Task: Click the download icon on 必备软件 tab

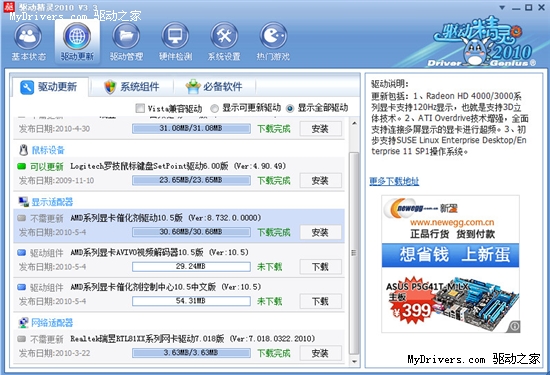Action: coord(193,87)
